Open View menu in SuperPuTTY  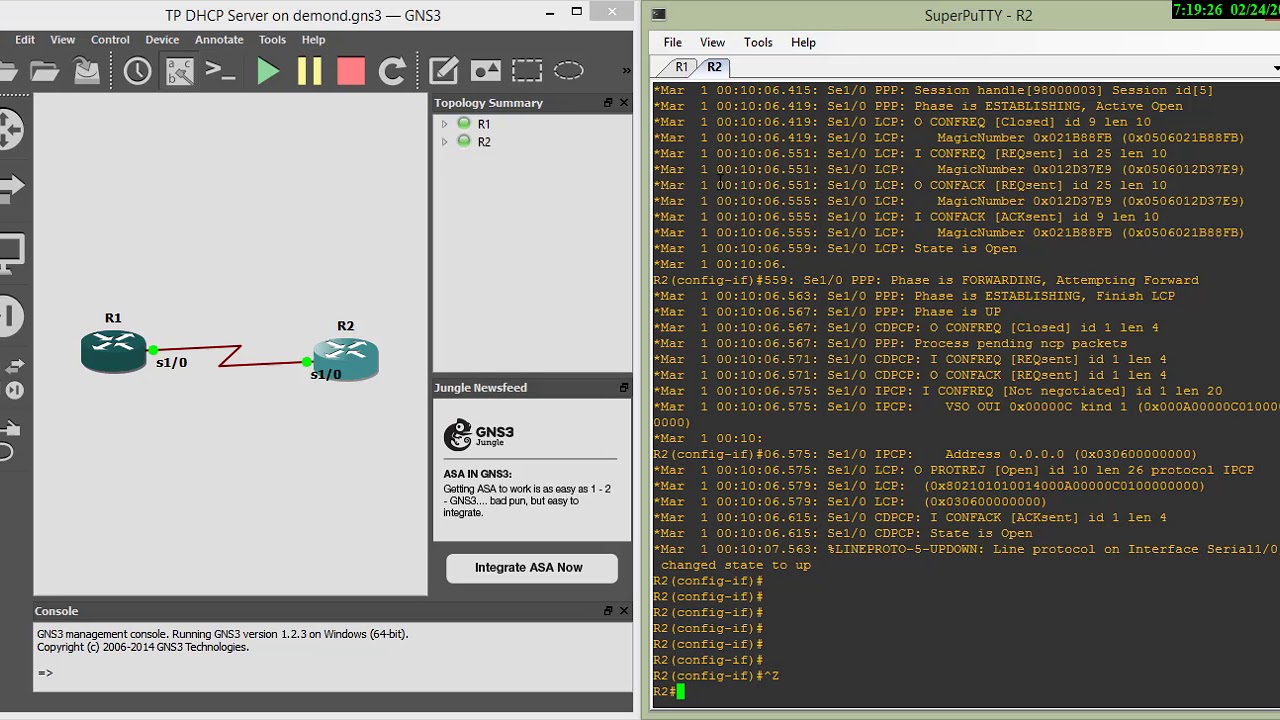point(712,43)
